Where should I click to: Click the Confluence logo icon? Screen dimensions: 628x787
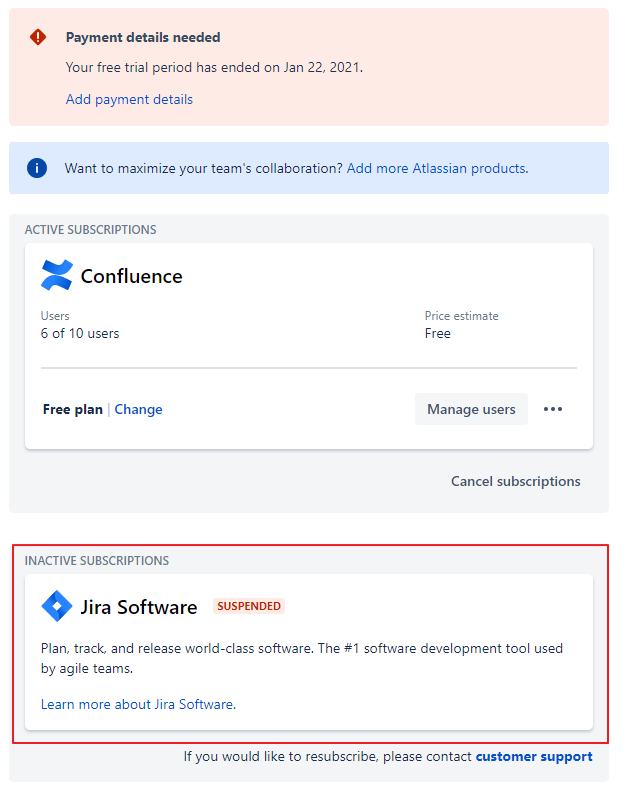tap(57, 275)
